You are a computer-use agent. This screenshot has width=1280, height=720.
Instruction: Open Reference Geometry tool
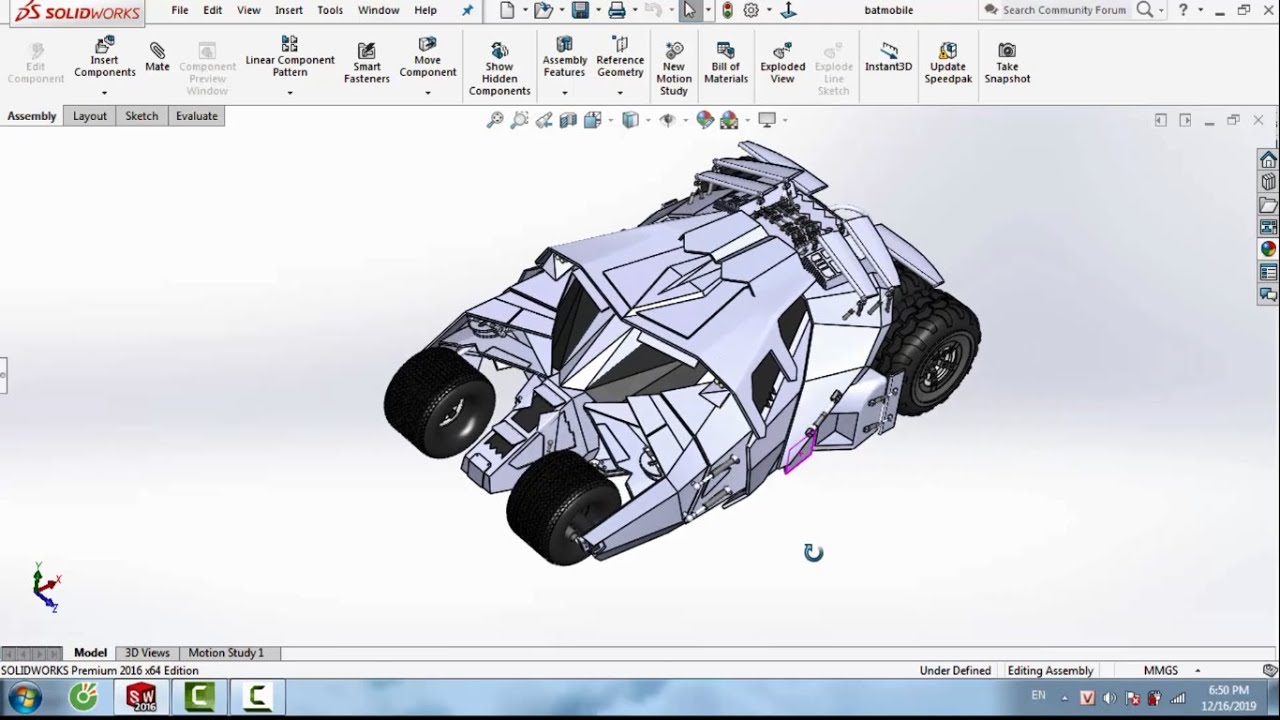coord(620,58)
